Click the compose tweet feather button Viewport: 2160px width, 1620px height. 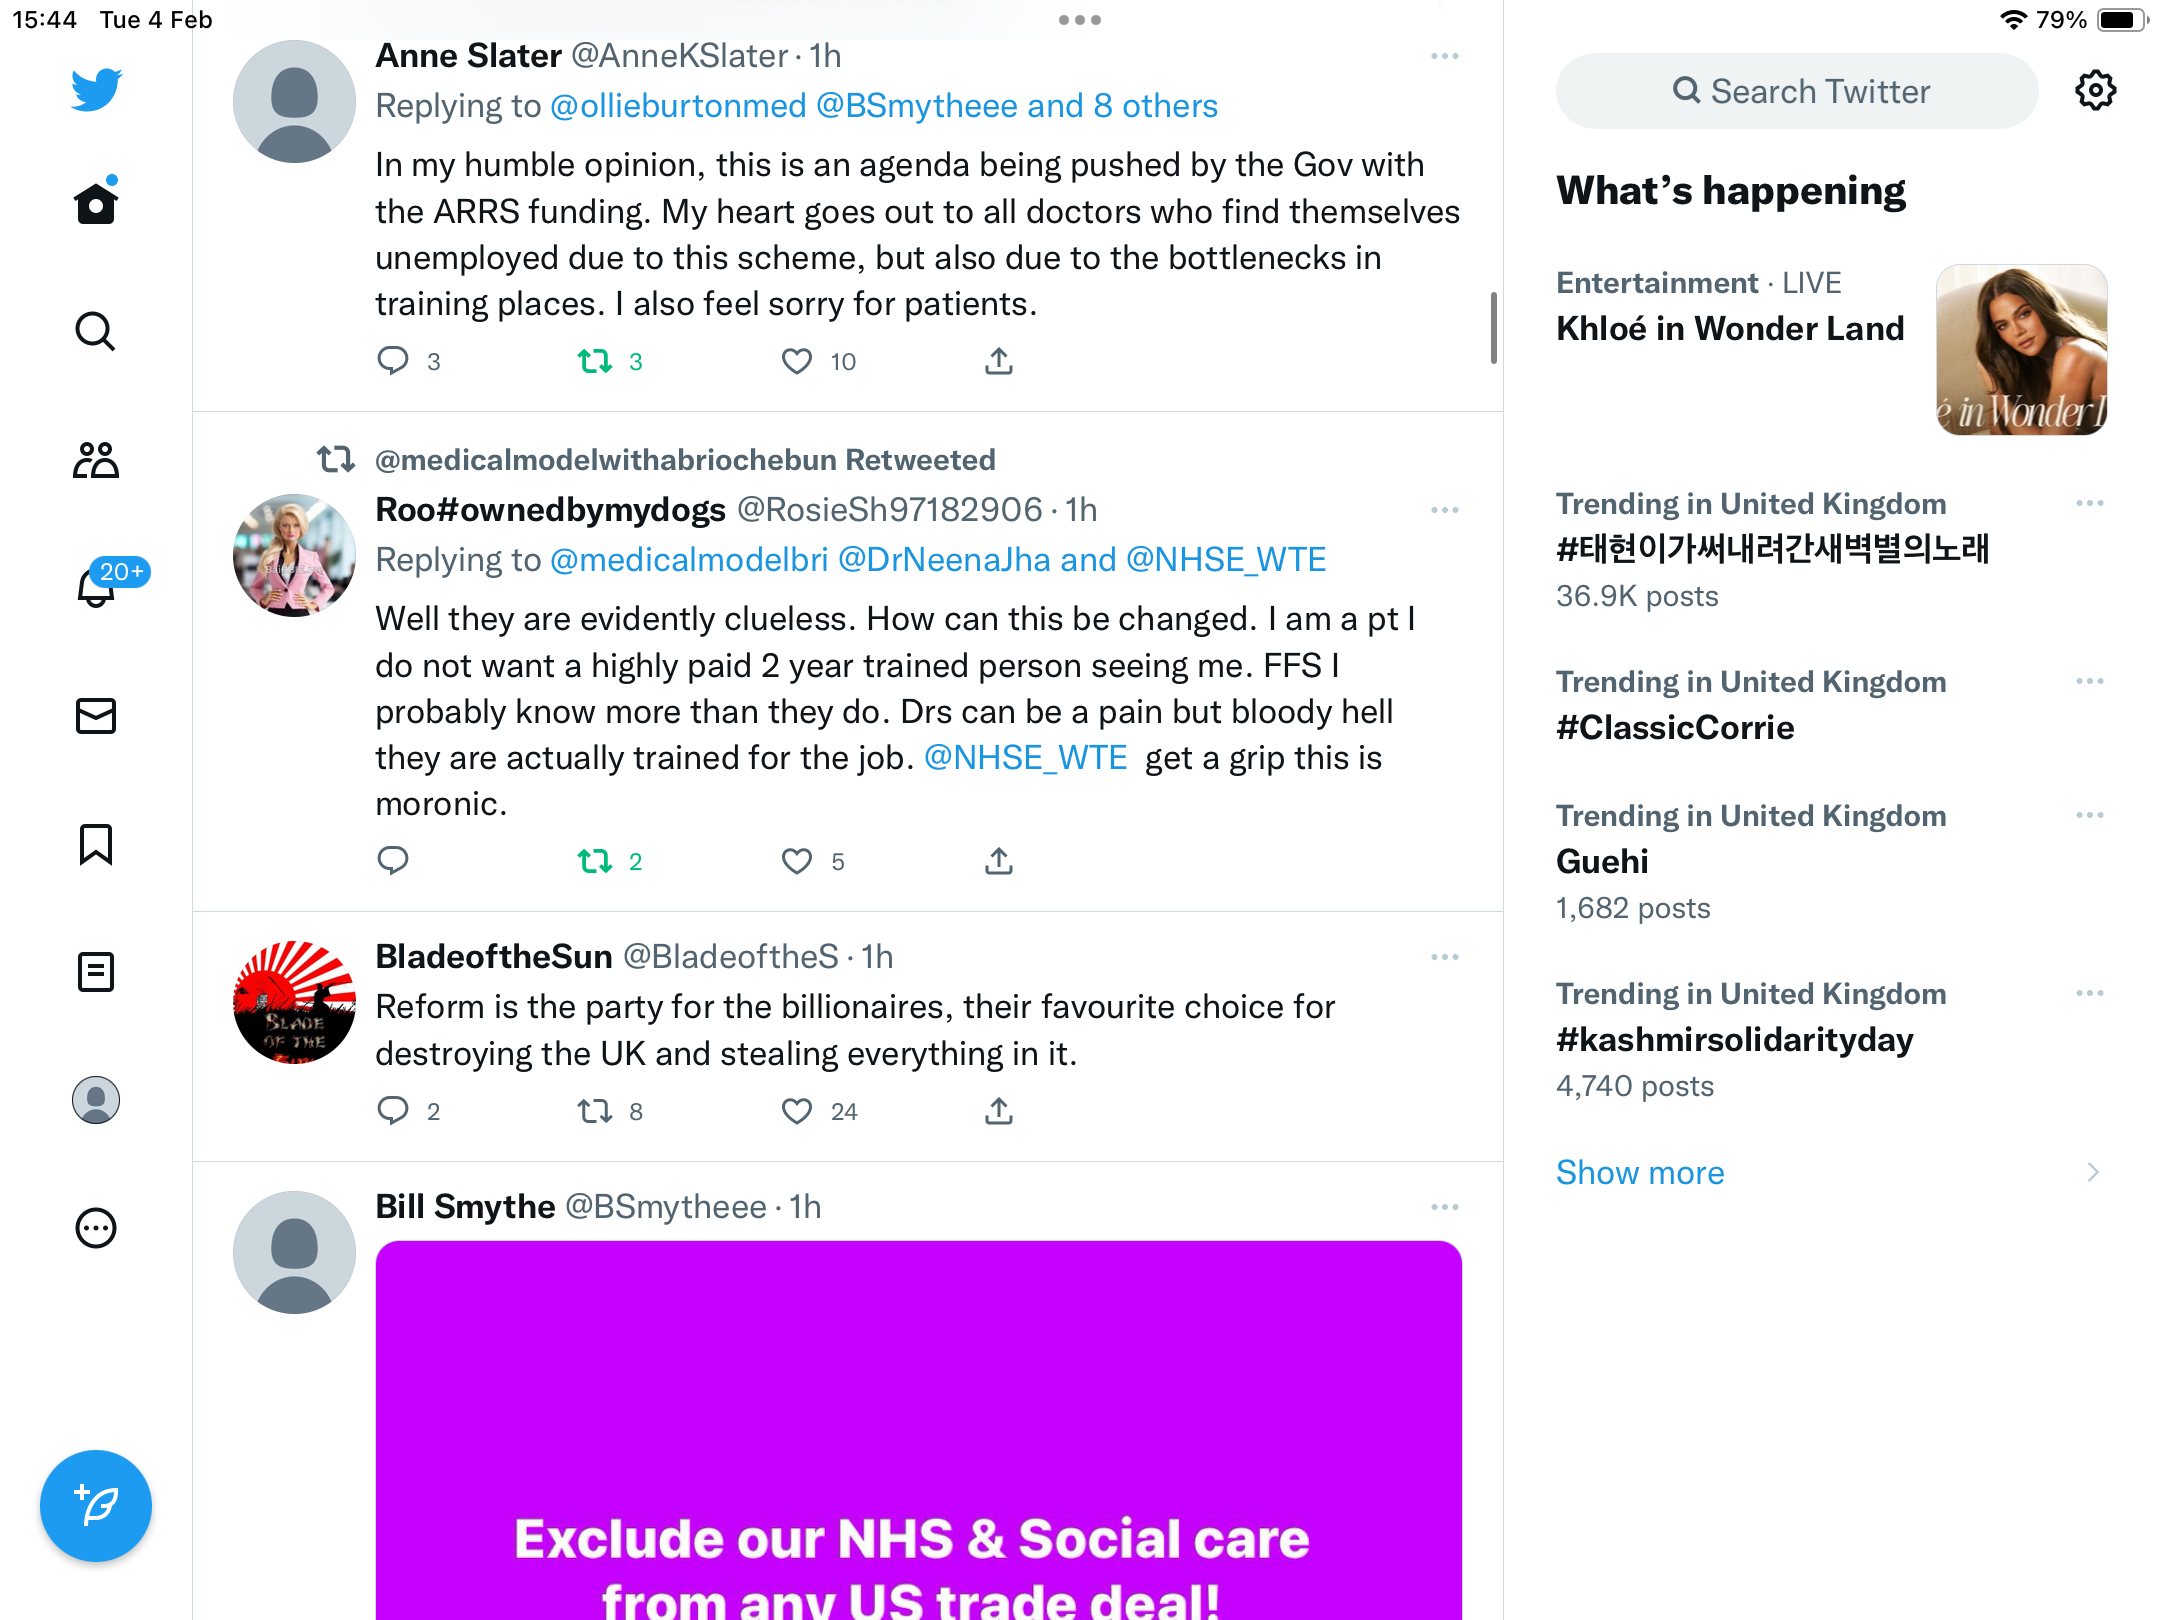(x=96, y=1506)
